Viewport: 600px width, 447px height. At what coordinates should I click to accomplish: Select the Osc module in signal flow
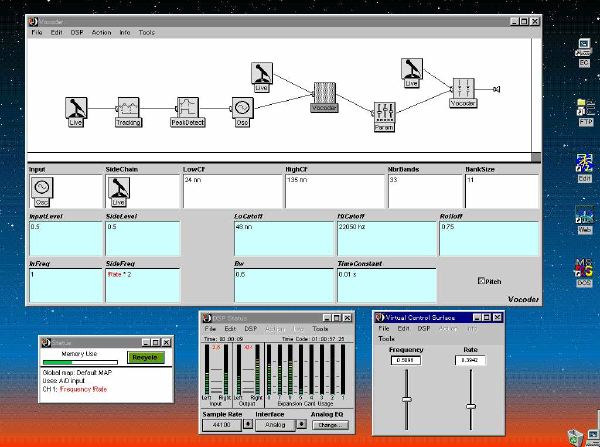click(x=241, y=106)
